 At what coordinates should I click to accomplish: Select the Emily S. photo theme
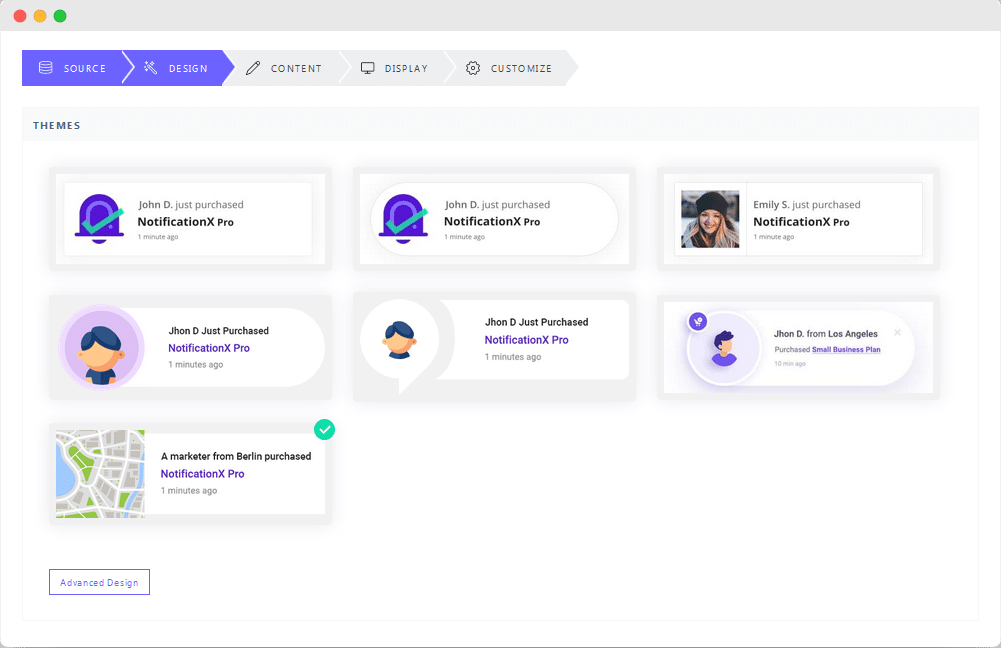797,219
